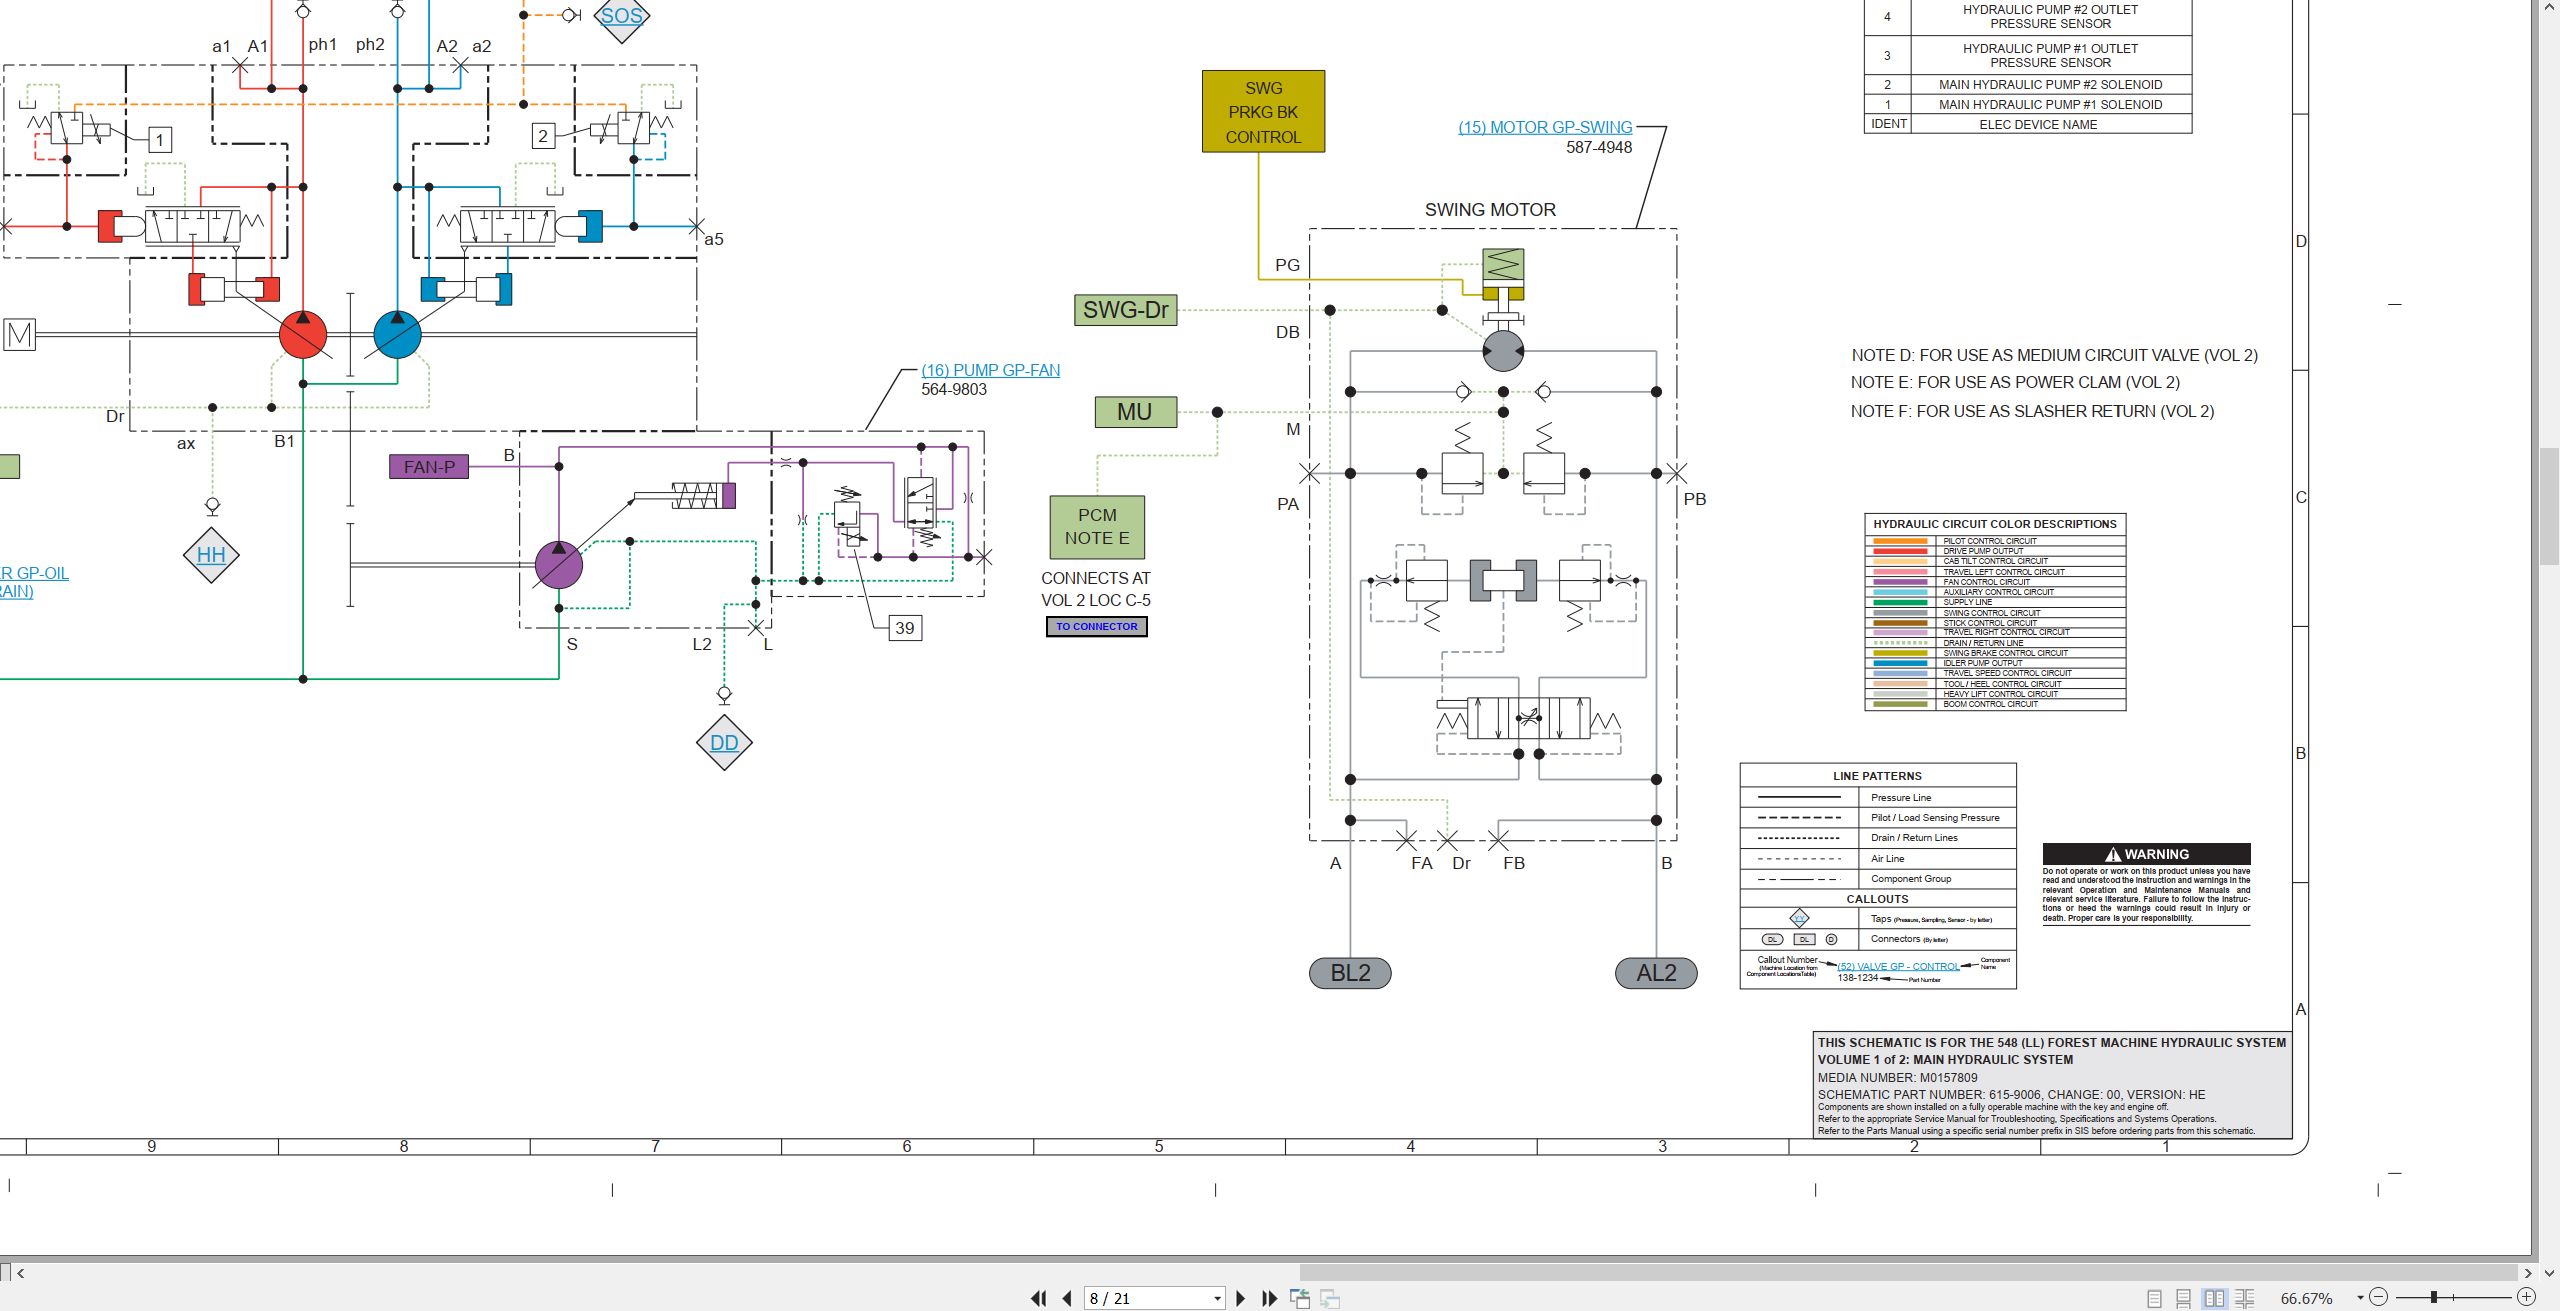
Task: Click the next view navigation icon
Action: [x=1330, y=1298]
